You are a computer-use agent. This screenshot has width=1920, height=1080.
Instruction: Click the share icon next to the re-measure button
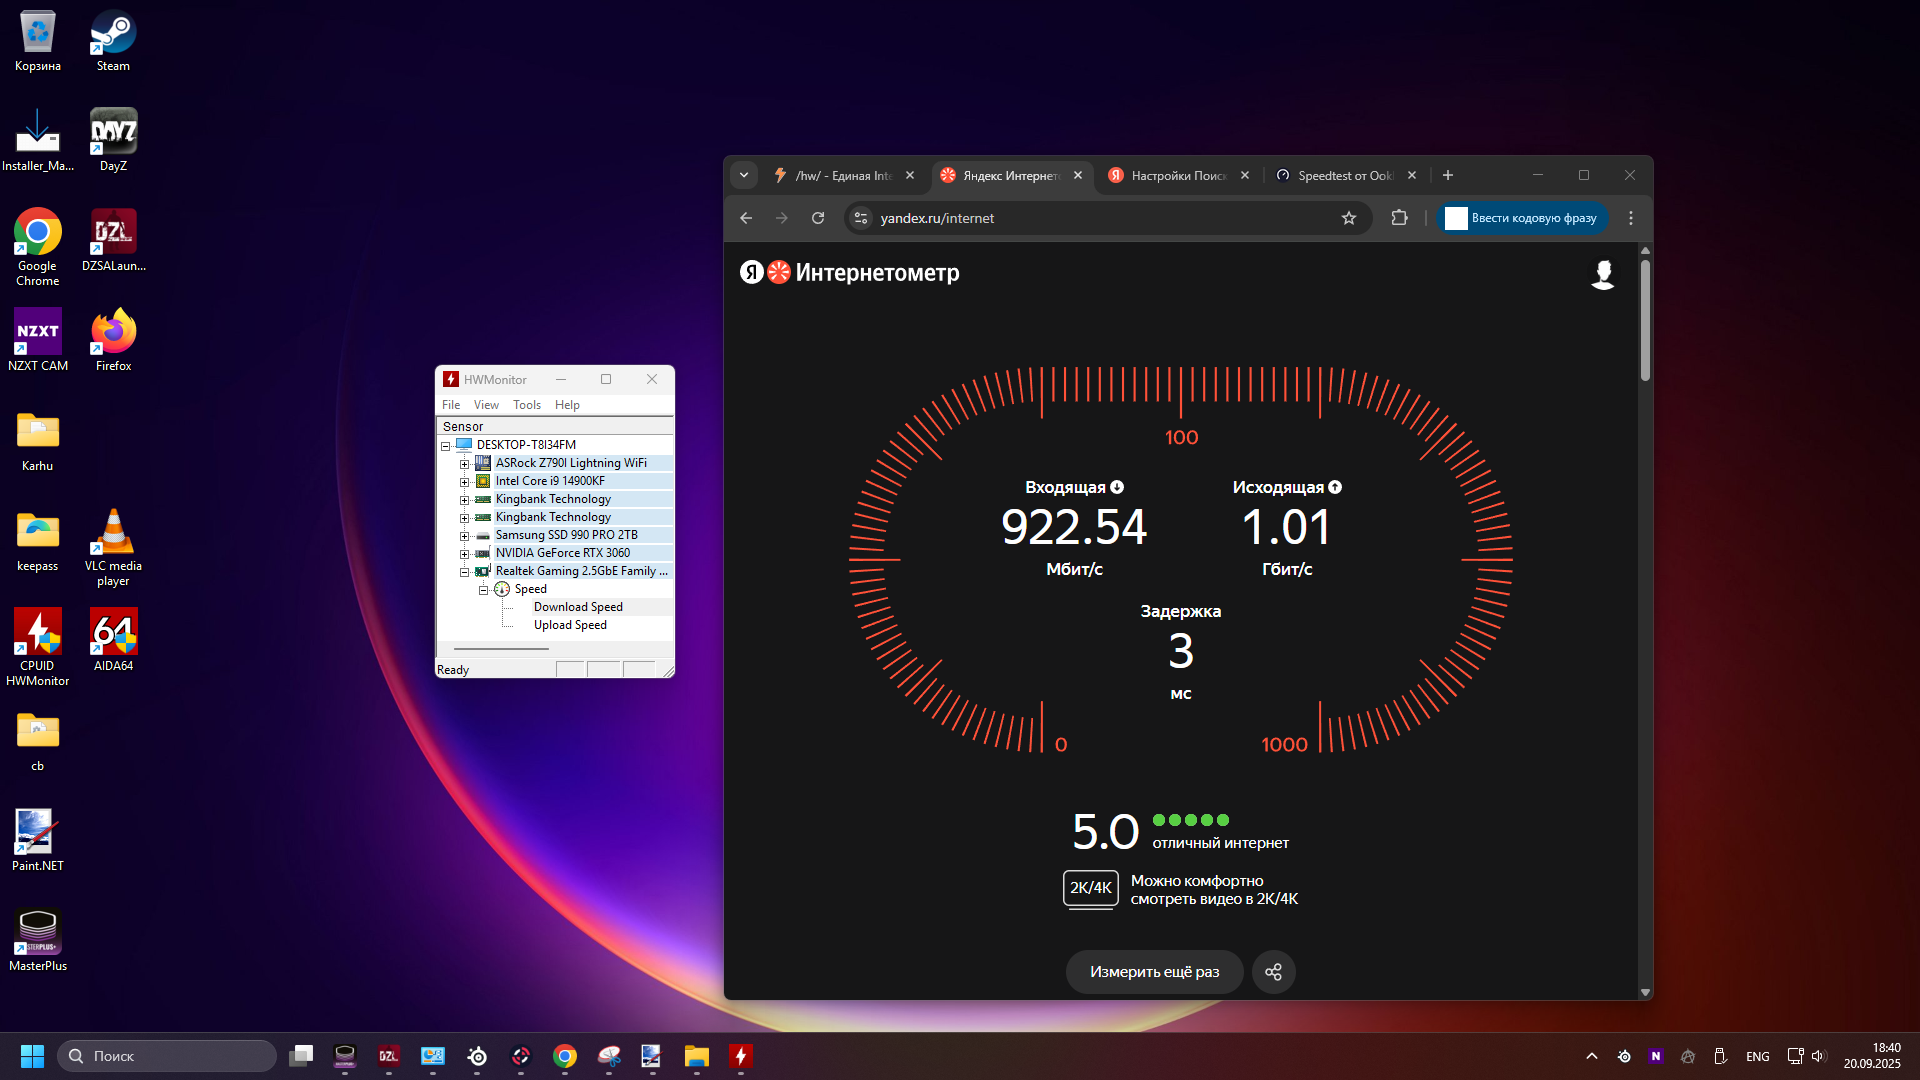[1273, 972]
